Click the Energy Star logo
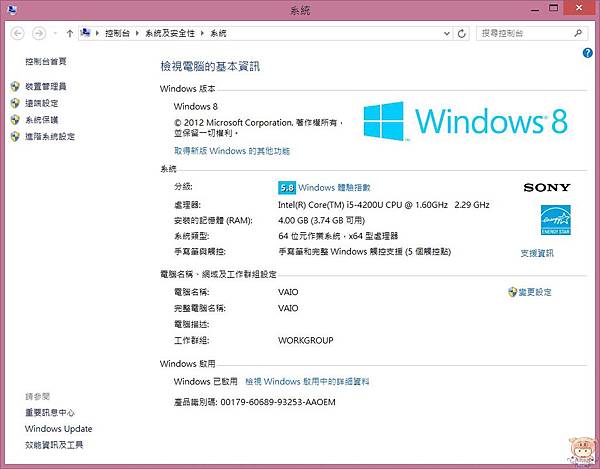600x469 pixels. [556, 220]
